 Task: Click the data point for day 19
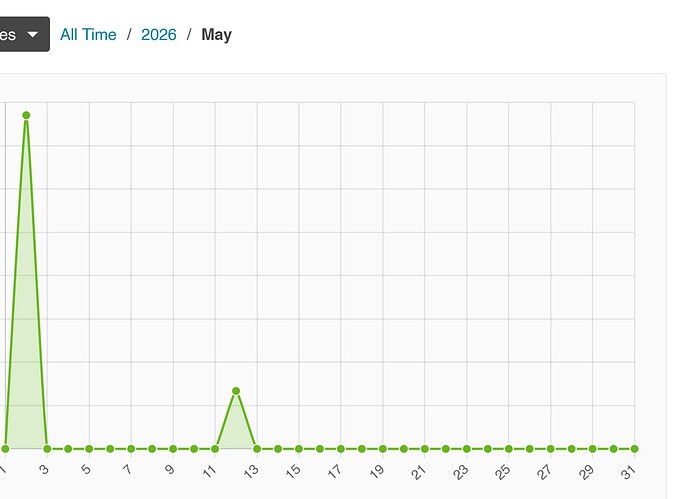point(383,449)
